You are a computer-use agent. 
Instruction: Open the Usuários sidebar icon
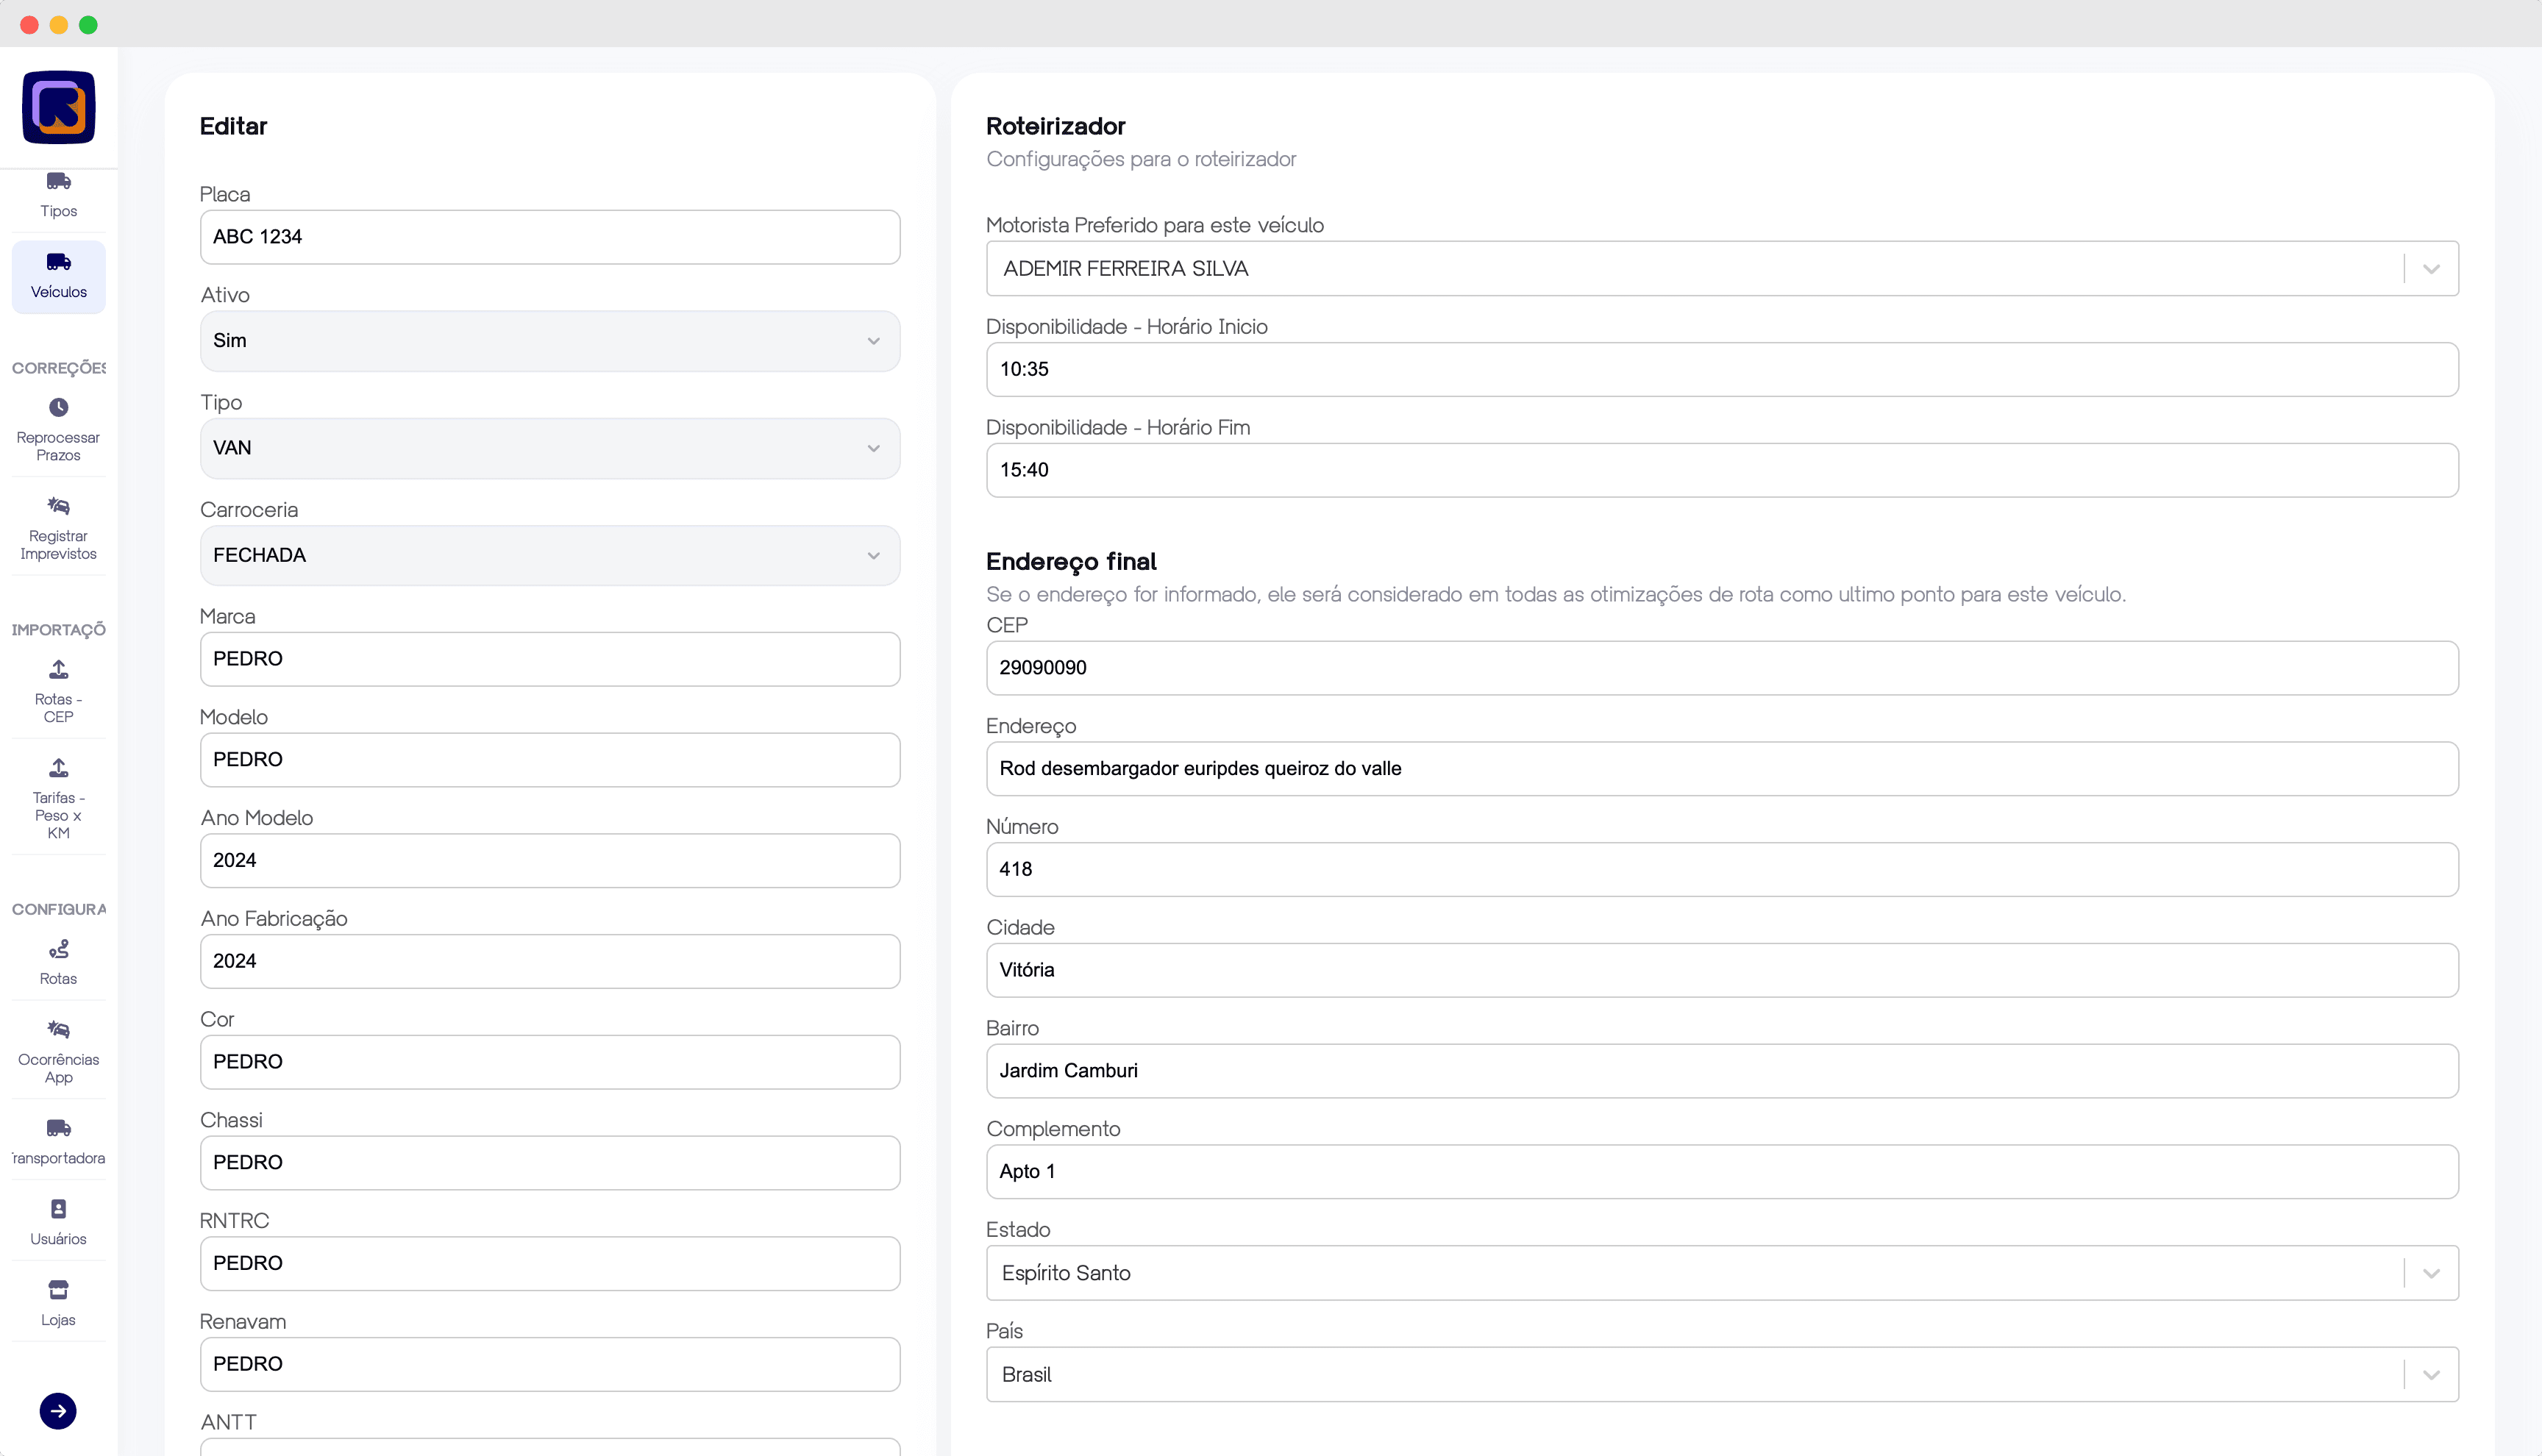pyautogui.click(x=58, y=1209)
